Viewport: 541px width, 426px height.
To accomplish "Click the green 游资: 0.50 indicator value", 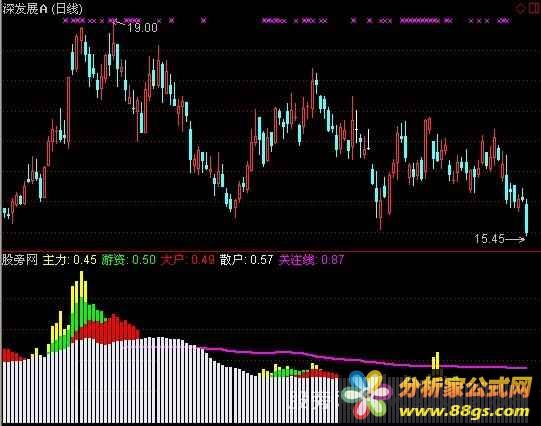I will point(129,260).
